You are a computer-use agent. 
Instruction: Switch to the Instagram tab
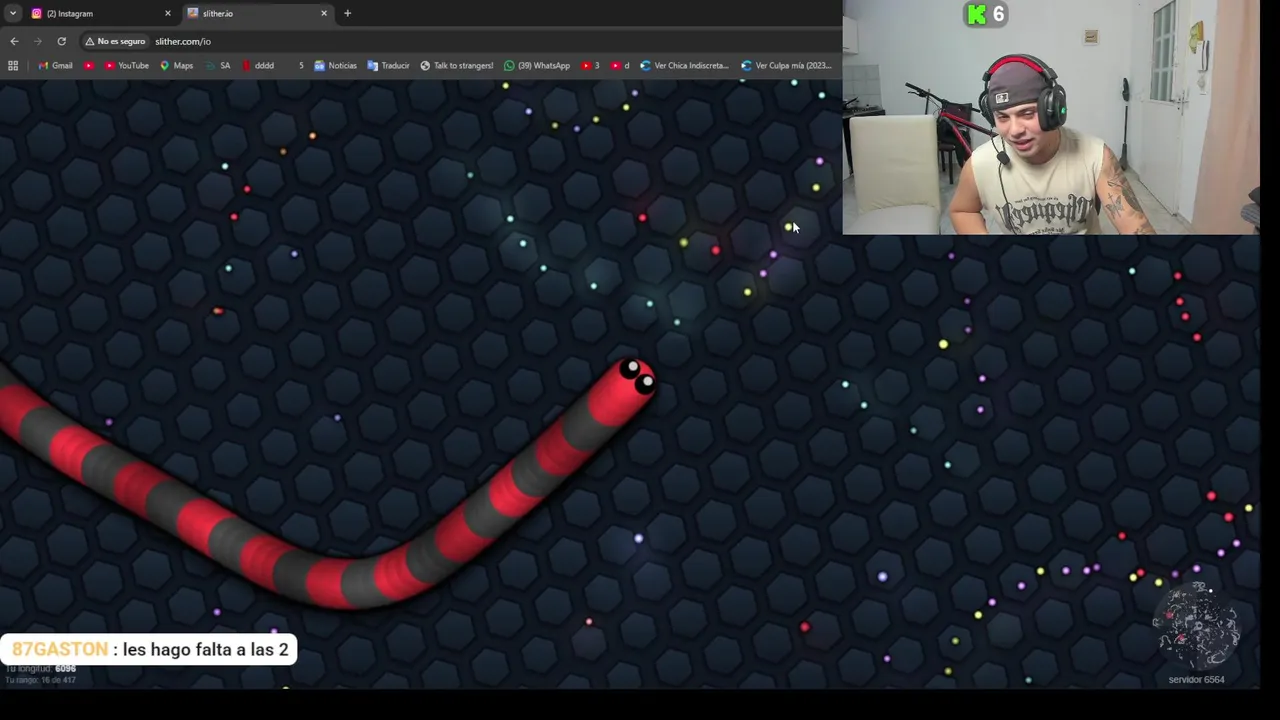[x=99, y=13]
